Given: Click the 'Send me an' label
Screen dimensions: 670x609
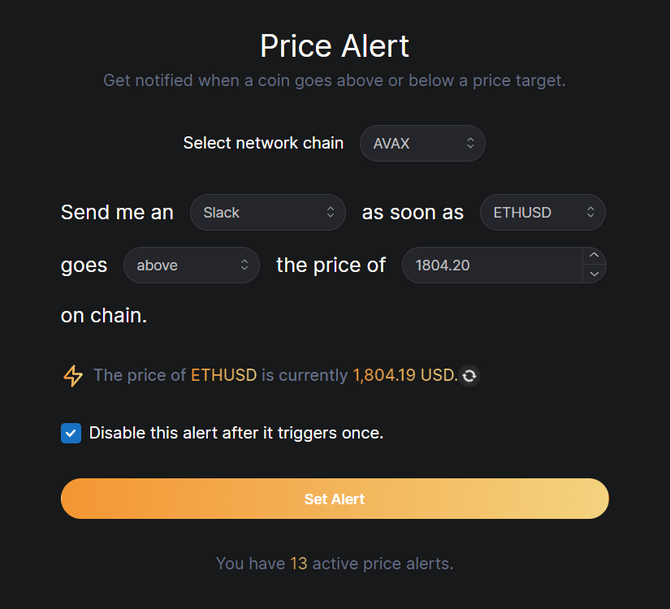Looking at the screenshot, I should 117,212.
